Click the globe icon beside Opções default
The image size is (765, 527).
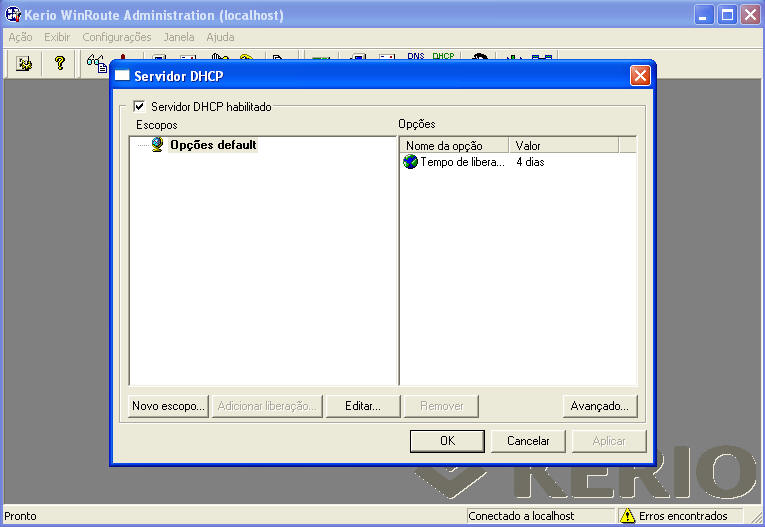pos(158,145)
